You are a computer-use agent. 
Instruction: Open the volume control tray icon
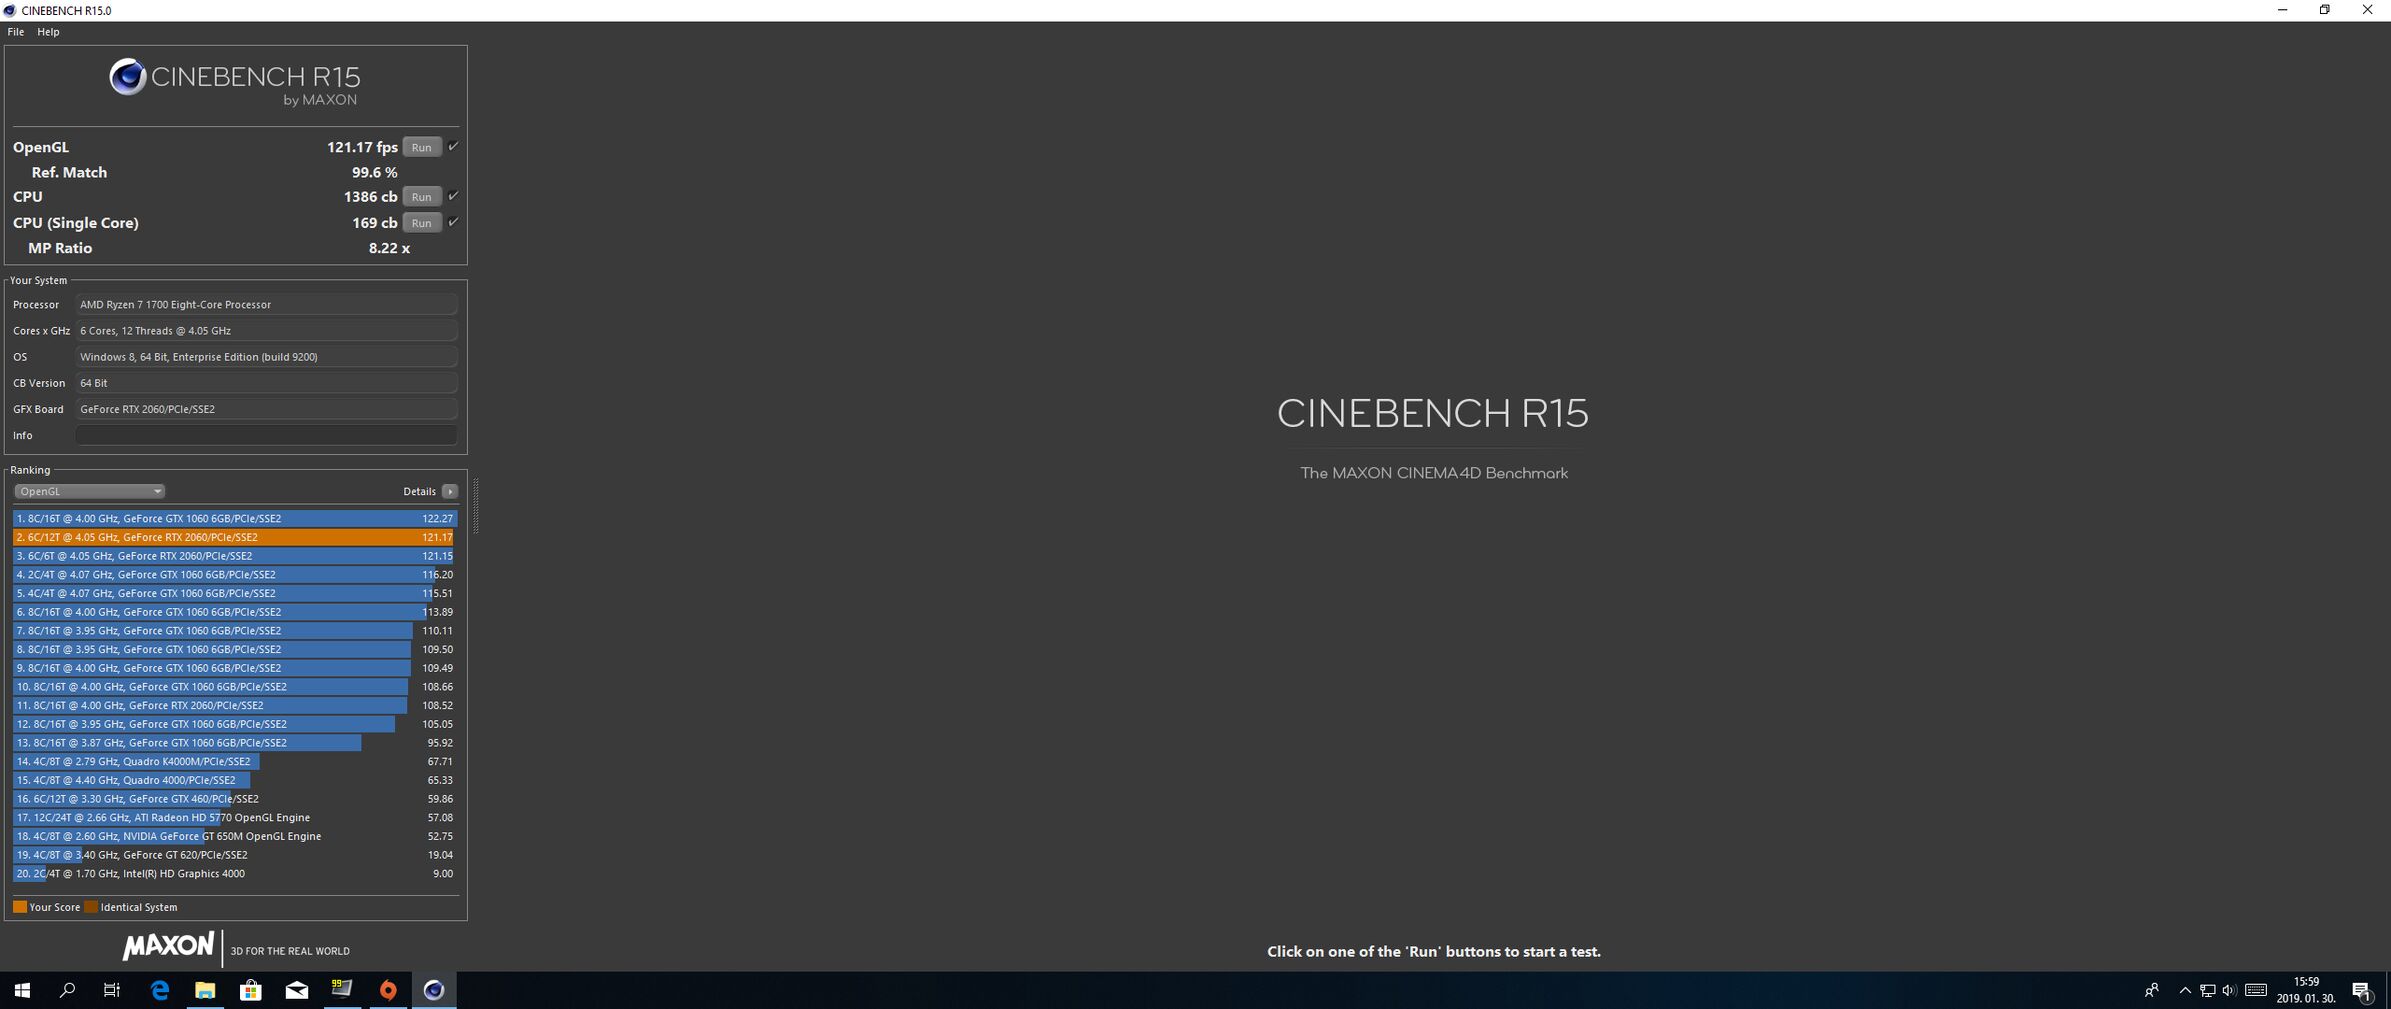point(2229,990)
